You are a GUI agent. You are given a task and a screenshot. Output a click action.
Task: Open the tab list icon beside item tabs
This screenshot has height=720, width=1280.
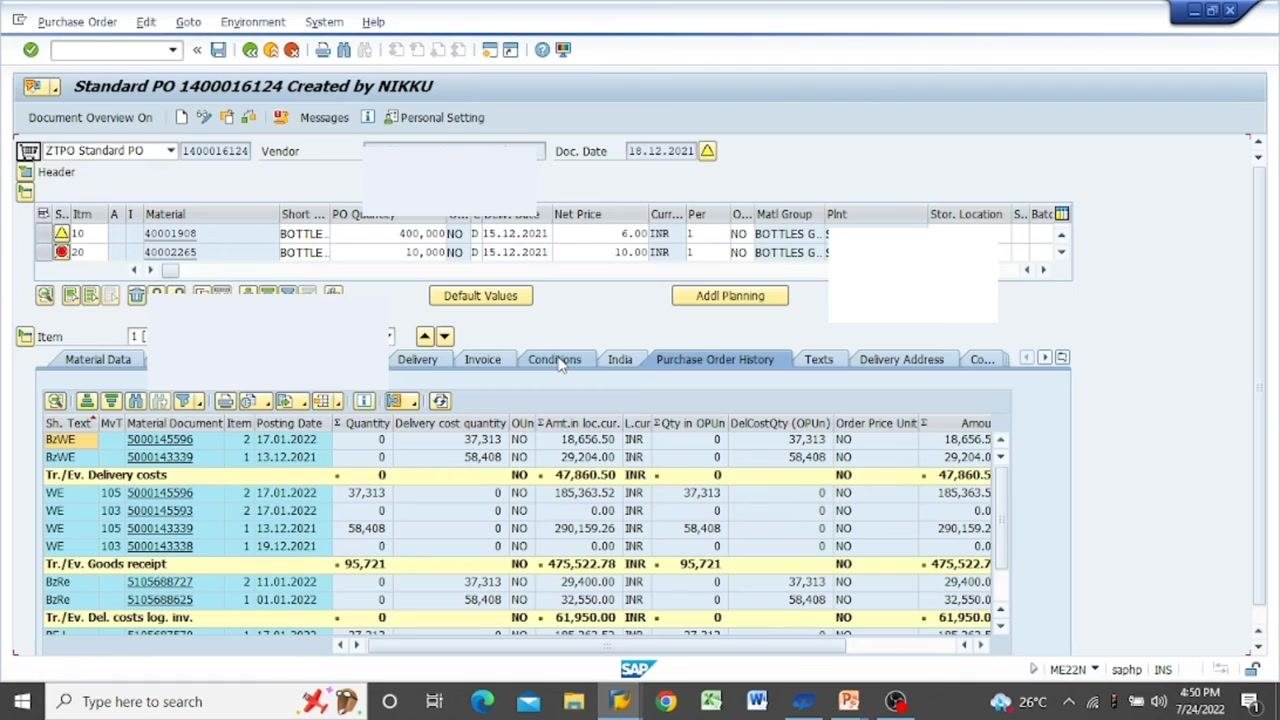1062,358
